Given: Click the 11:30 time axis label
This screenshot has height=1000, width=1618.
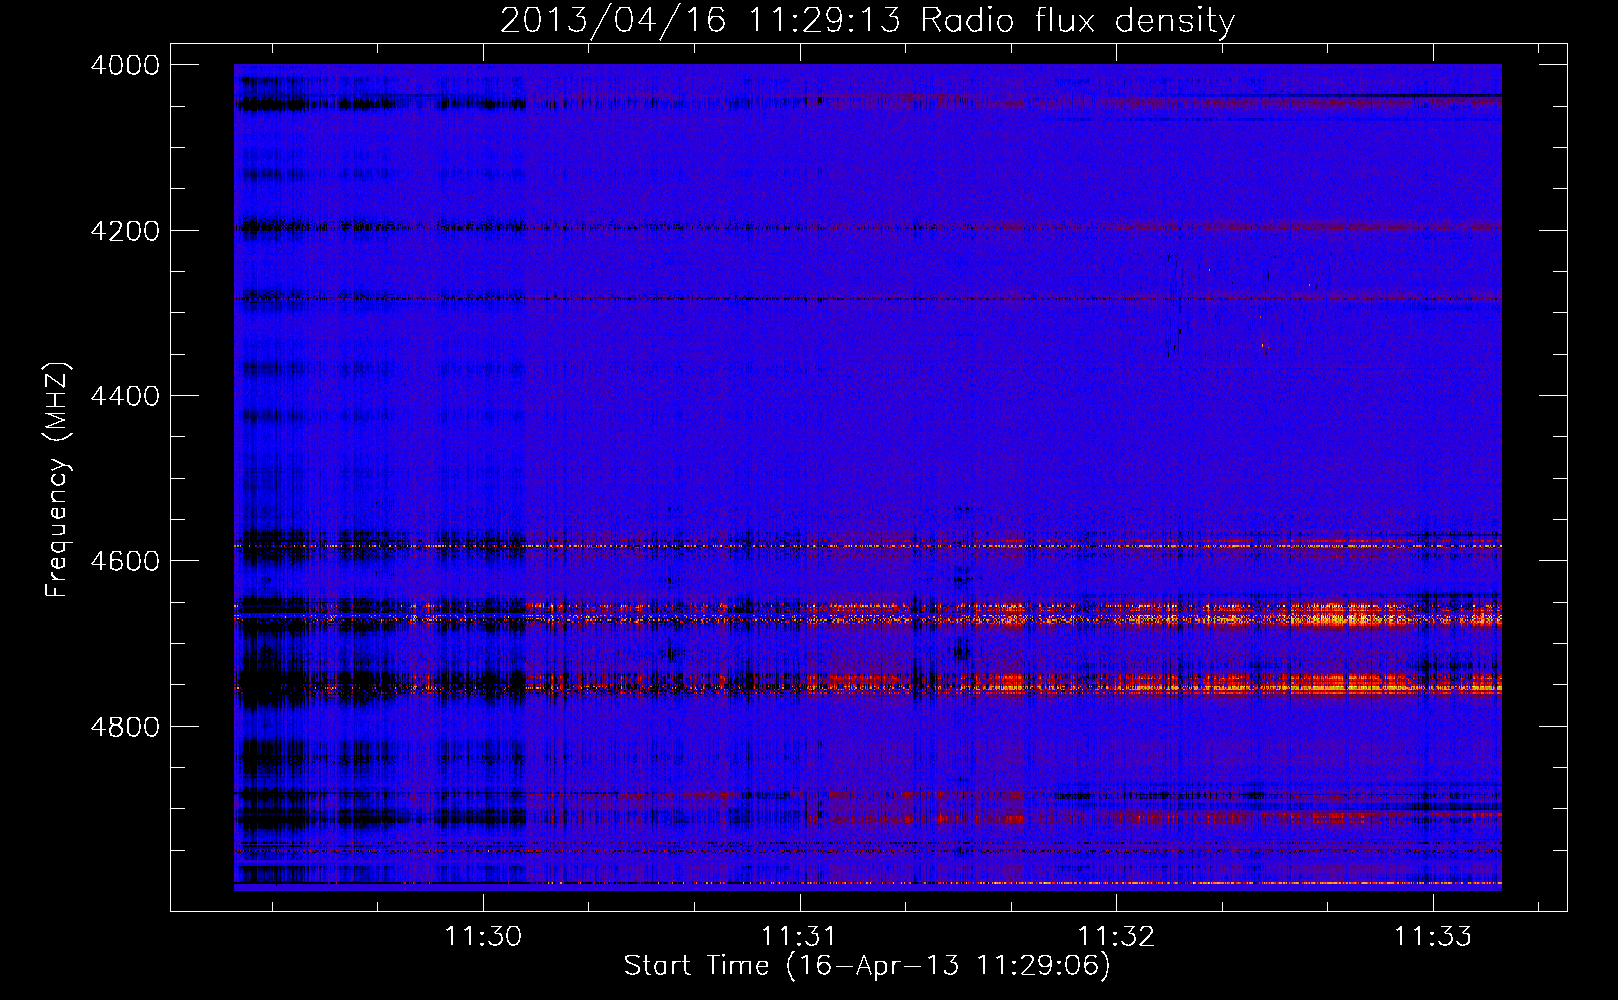Looking at the screenshot, I should (x=484, y=937).
